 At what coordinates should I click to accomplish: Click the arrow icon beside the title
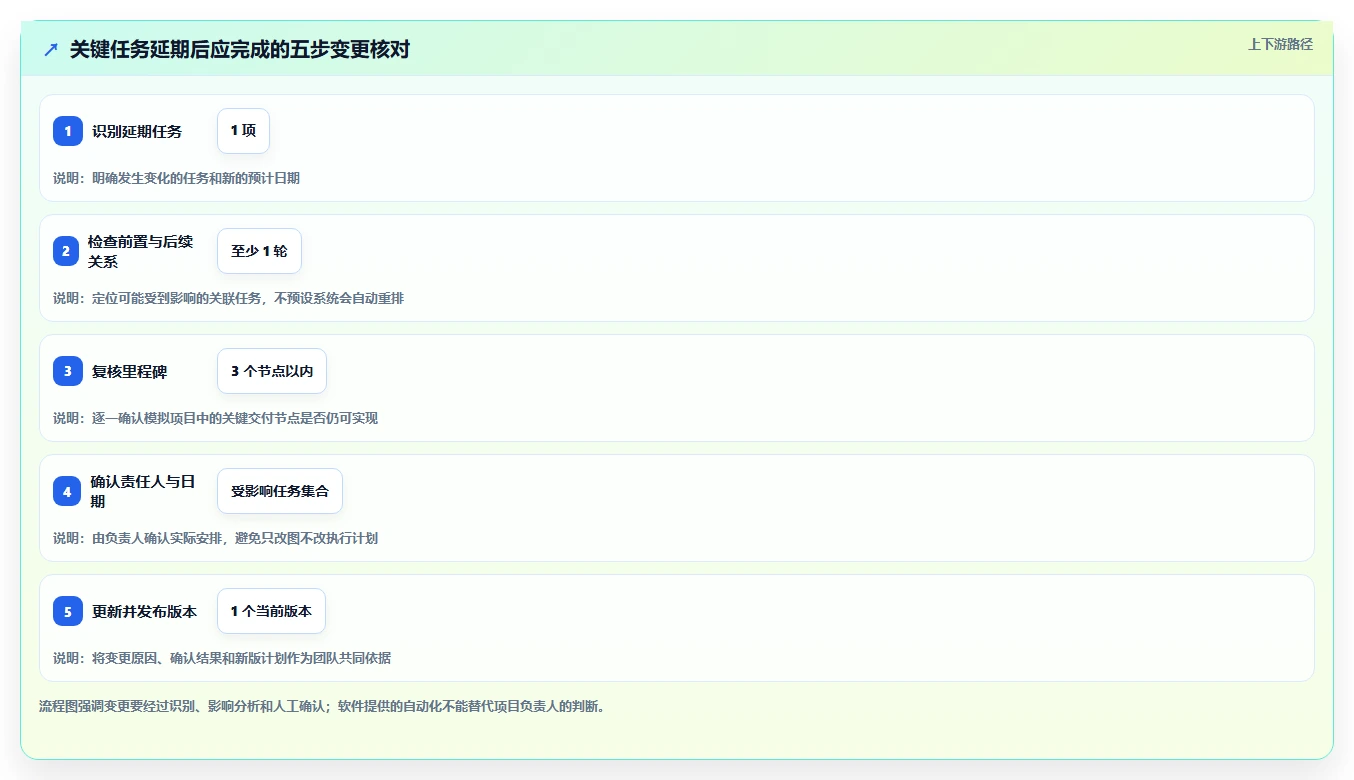coord(51,49)
